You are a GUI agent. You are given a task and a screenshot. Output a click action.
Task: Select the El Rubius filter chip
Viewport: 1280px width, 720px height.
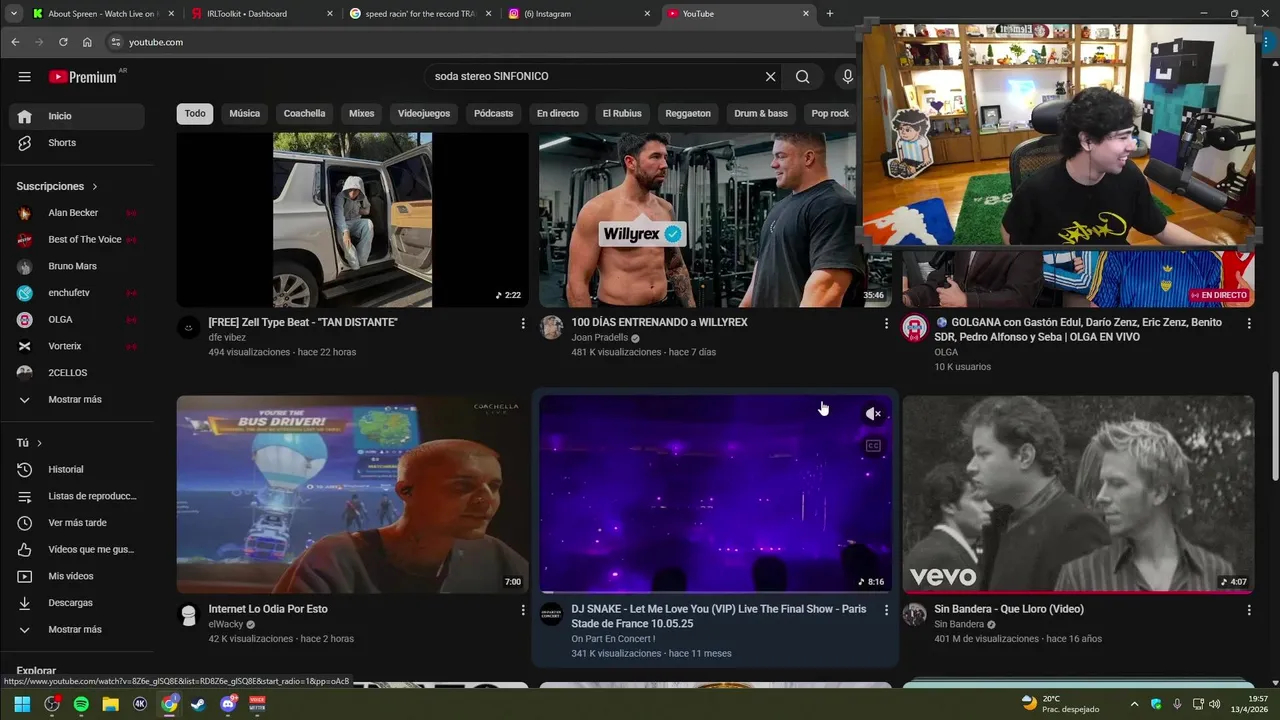[622, 113]
